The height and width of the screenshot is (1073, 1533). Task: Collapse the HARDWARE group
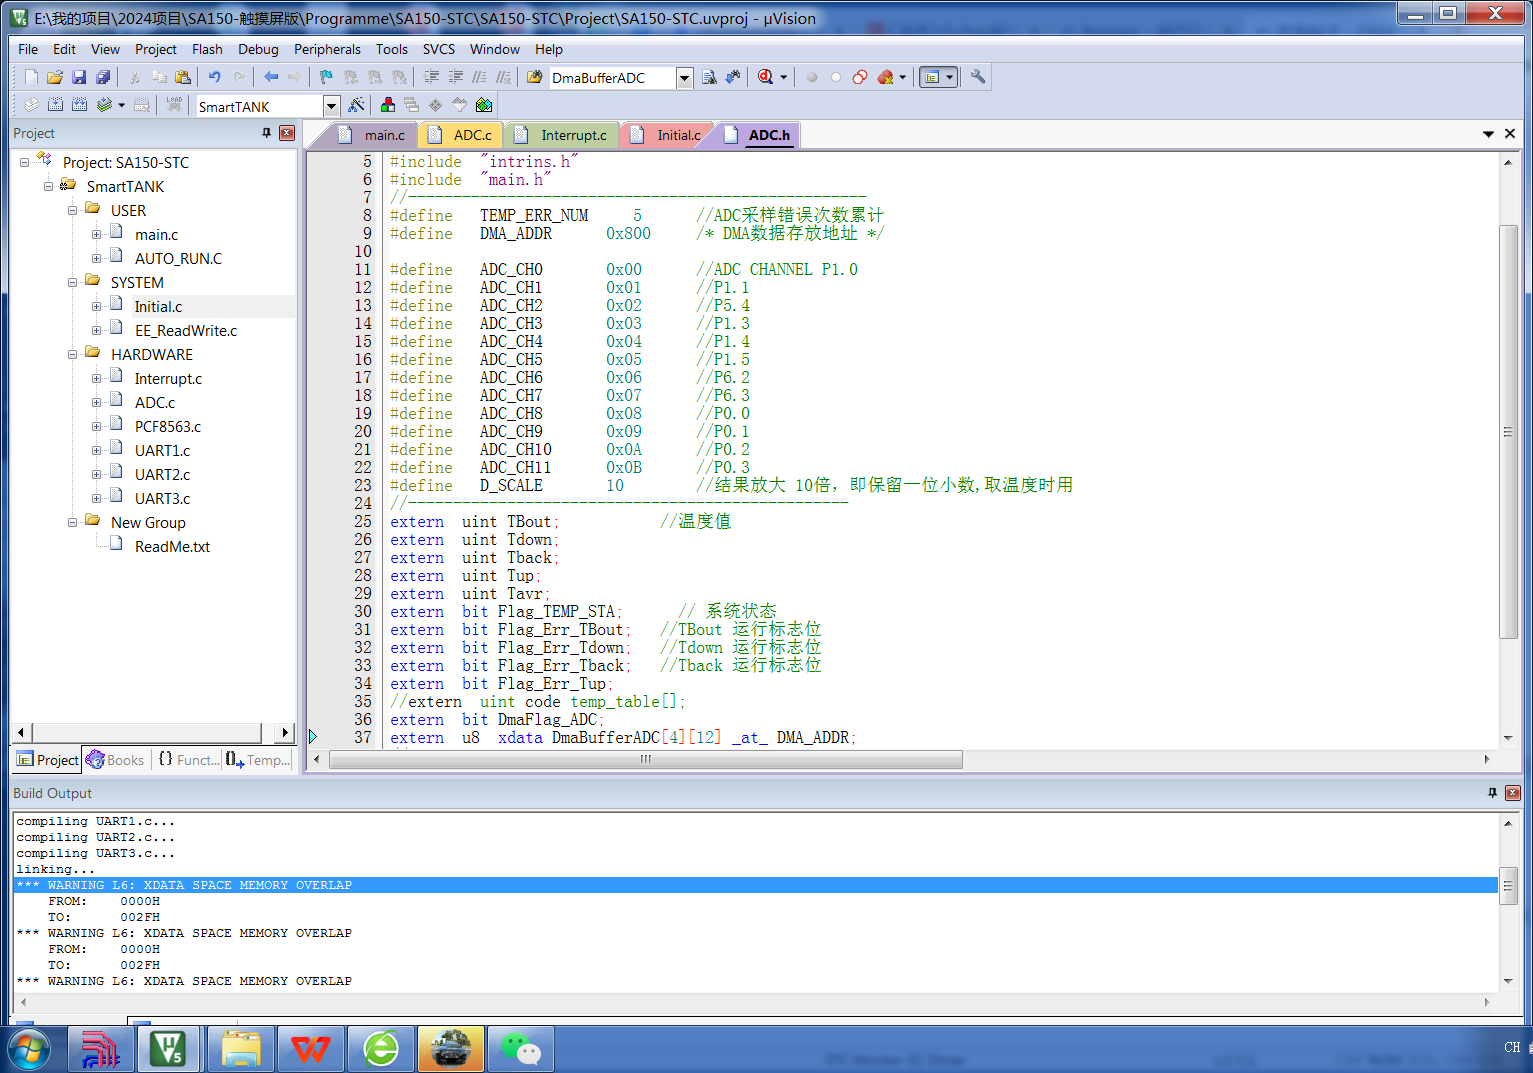[72, 355]
